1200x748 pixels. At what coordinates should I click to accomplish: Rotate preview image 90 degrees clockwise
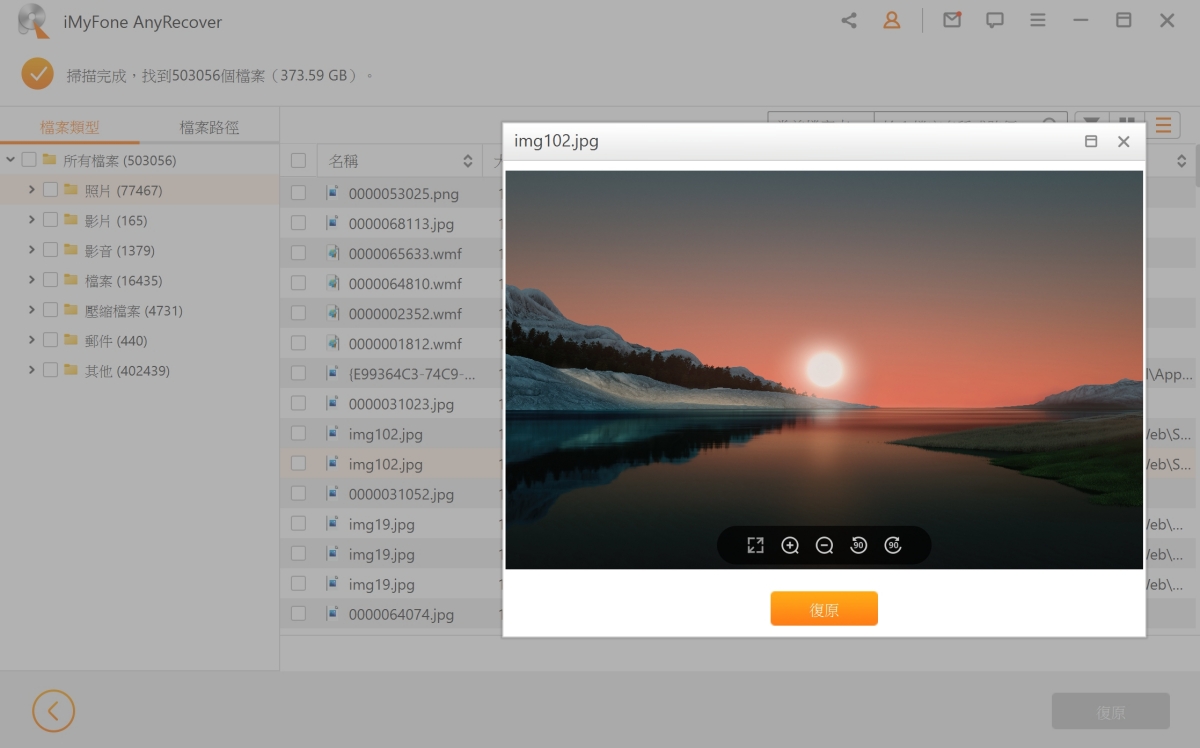pyautogui.click(x=893, y=545)
